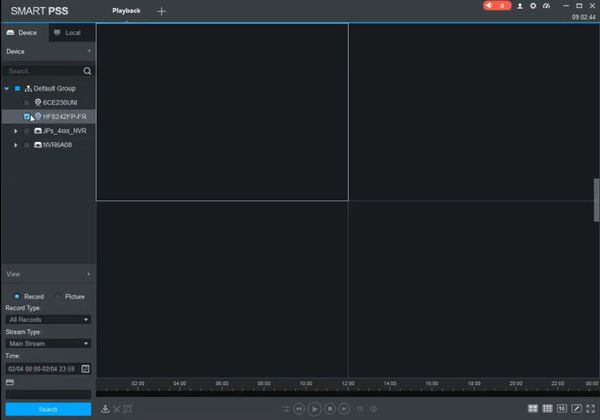600x420 pixels.
Task: Switch to four-window split layout
Action: point(533,409)
